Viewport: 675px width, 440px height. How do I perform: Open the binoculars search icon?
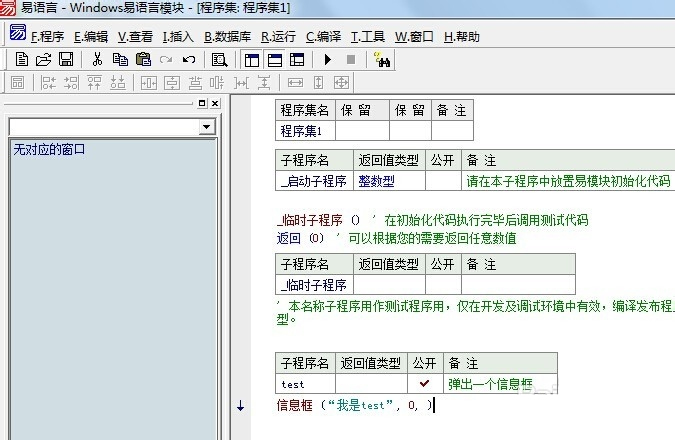(x=381, y=60)
